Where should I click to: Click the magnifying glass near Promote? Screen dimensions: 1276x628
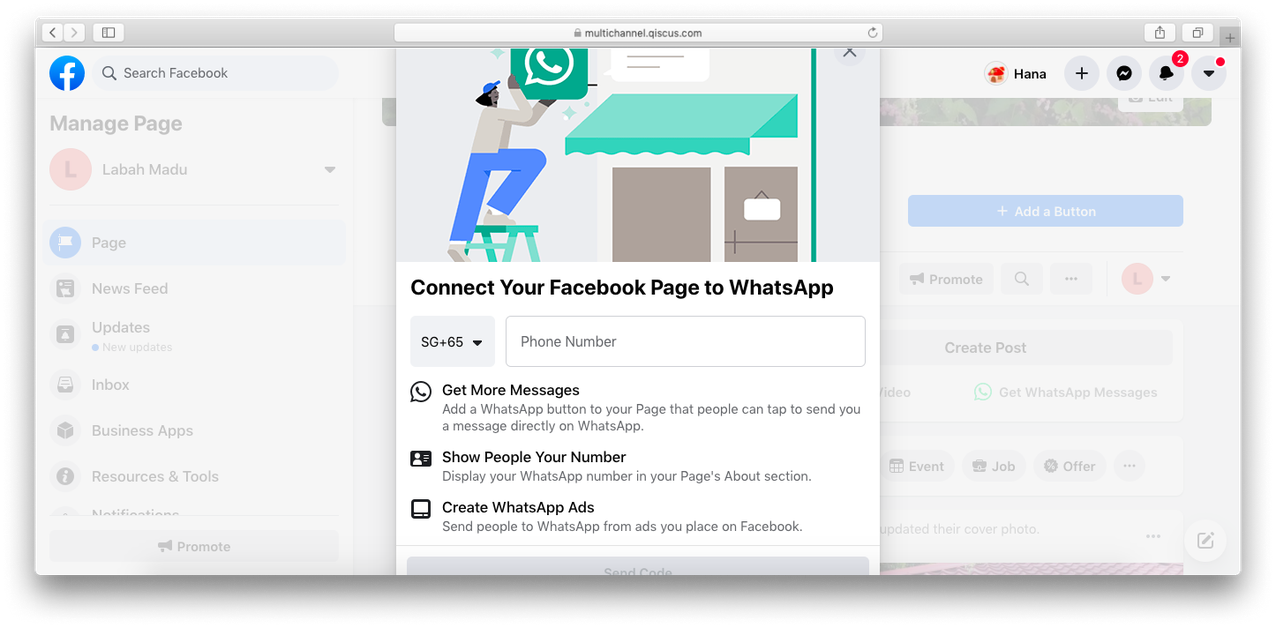1021,278
